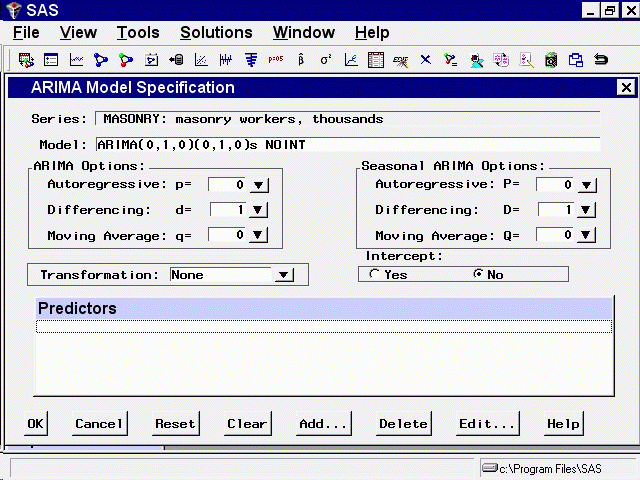The height and width of the screenshot is (480, 640).
Task: Click the Model name text field
Action: 348,144
